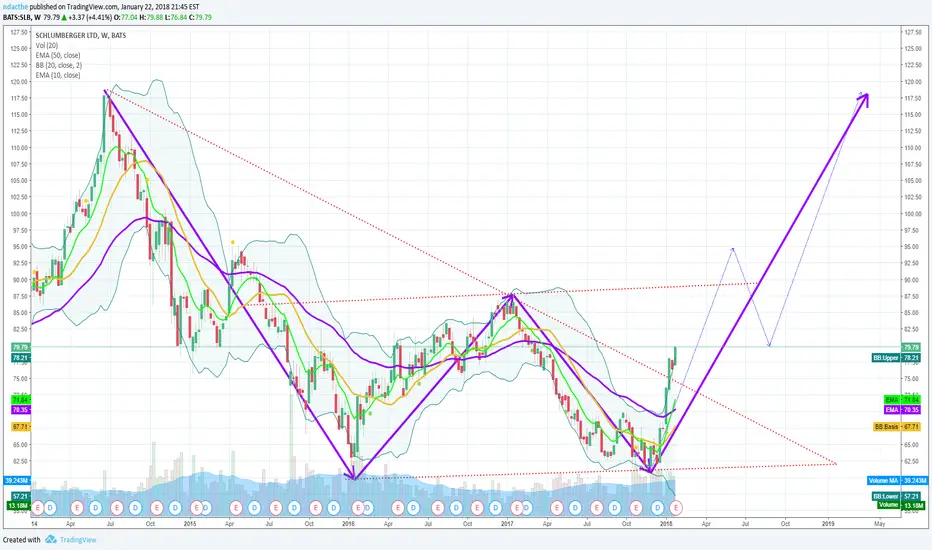Click the 127.50 label on right price axis

(913, 32)
